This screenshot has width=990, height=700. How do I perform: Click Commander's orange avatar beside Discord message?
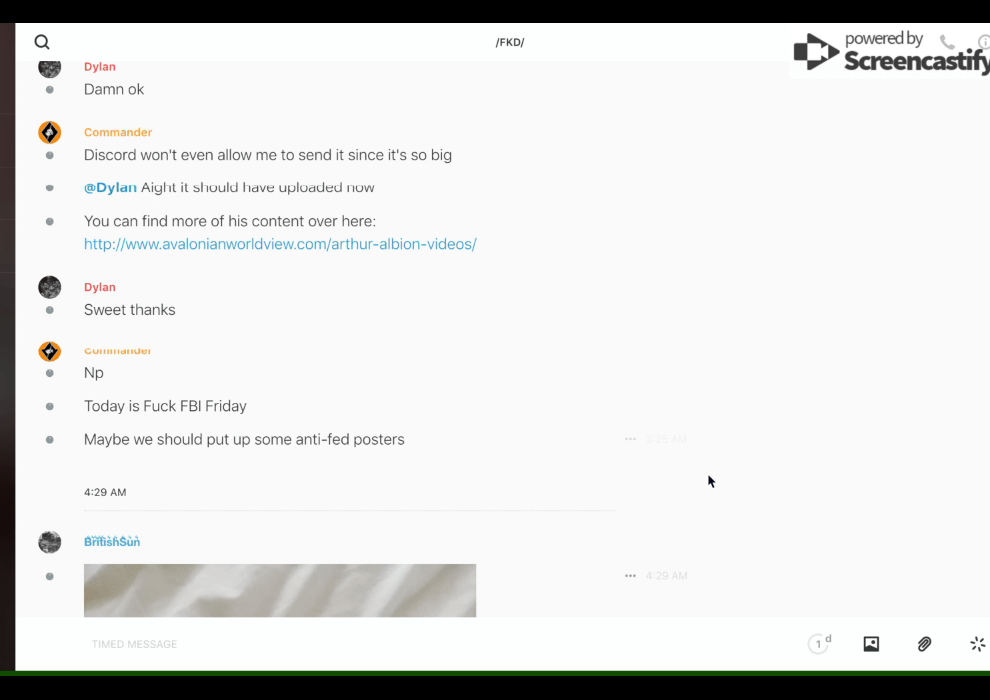(49, 133)
